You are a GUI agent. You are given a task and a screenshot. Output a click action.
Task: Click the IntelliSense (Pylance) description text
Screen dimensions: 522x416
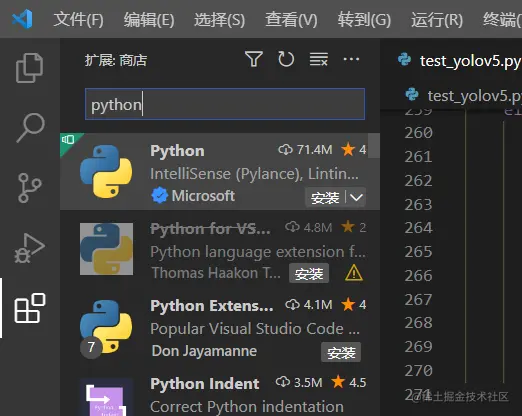[255, 174]
